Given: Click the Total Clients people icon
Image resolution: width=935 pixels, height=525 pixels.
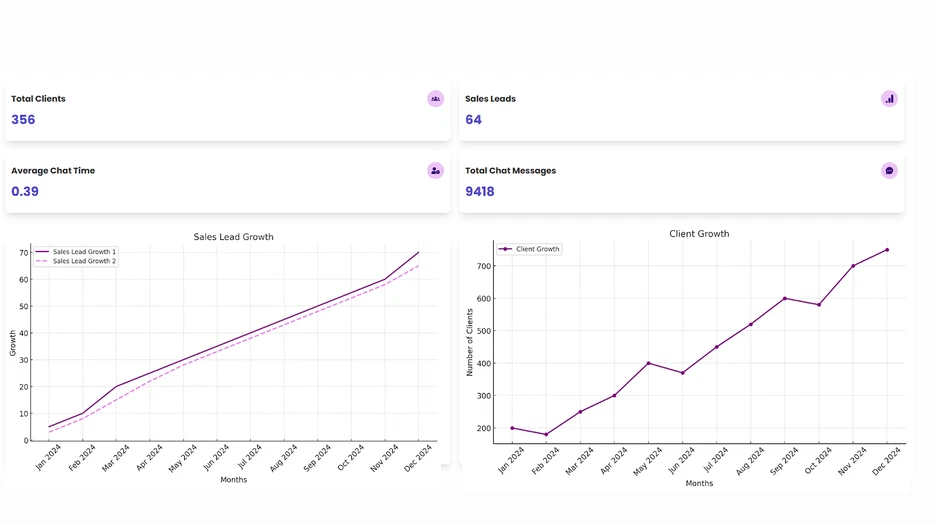Looking at the screenshot, I should tap(435, 99).
